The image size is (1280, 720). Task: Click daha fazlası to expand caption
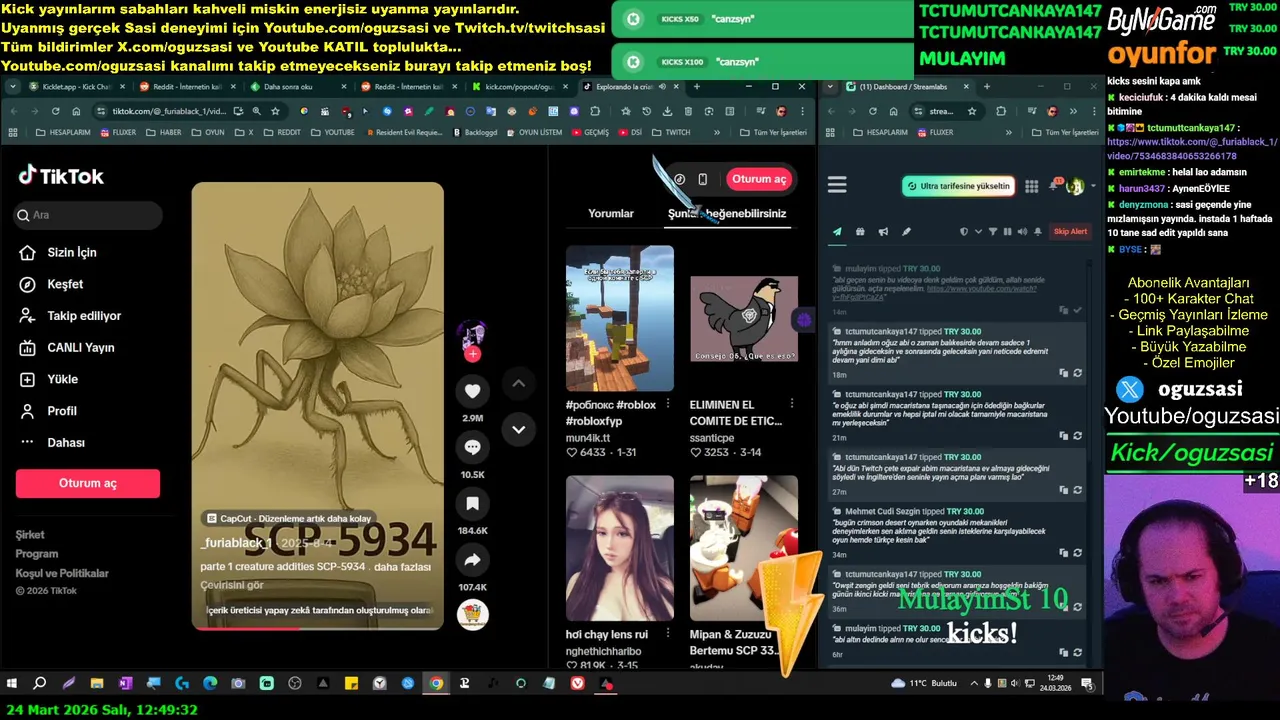click(x=402, y=567)
